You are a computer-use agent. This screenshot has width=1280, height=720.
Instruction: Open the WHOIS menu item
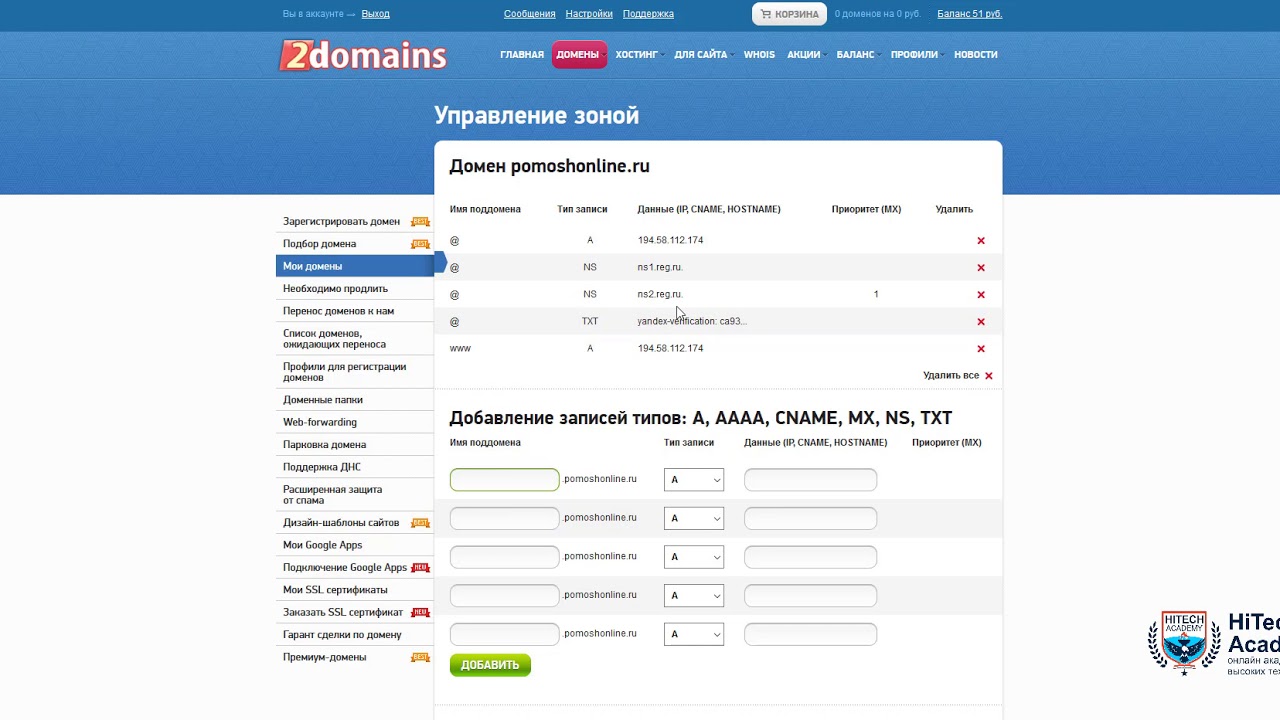point(759,55)
